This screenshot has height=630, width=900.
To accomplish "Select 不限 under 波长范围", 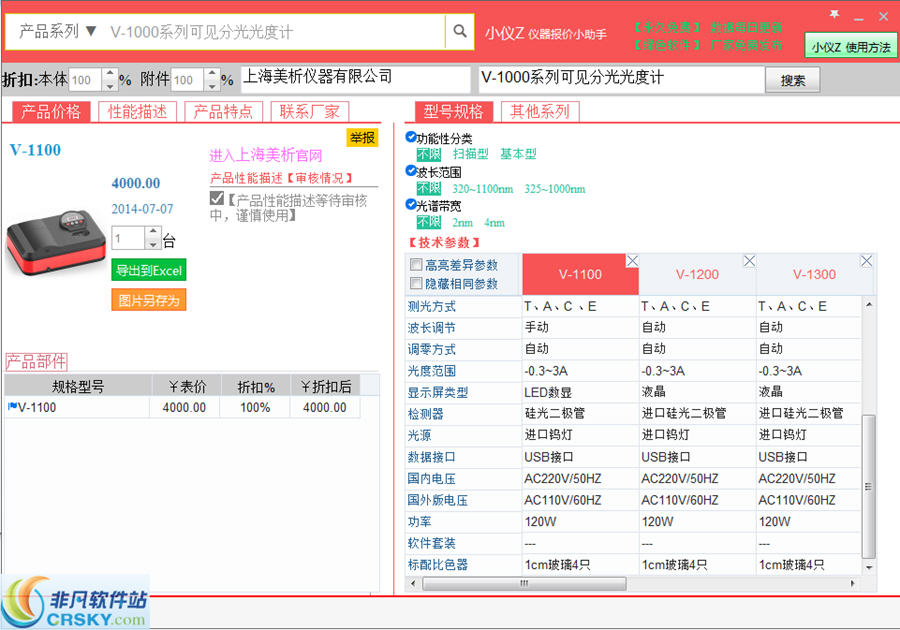I will (x=429, y=188).
